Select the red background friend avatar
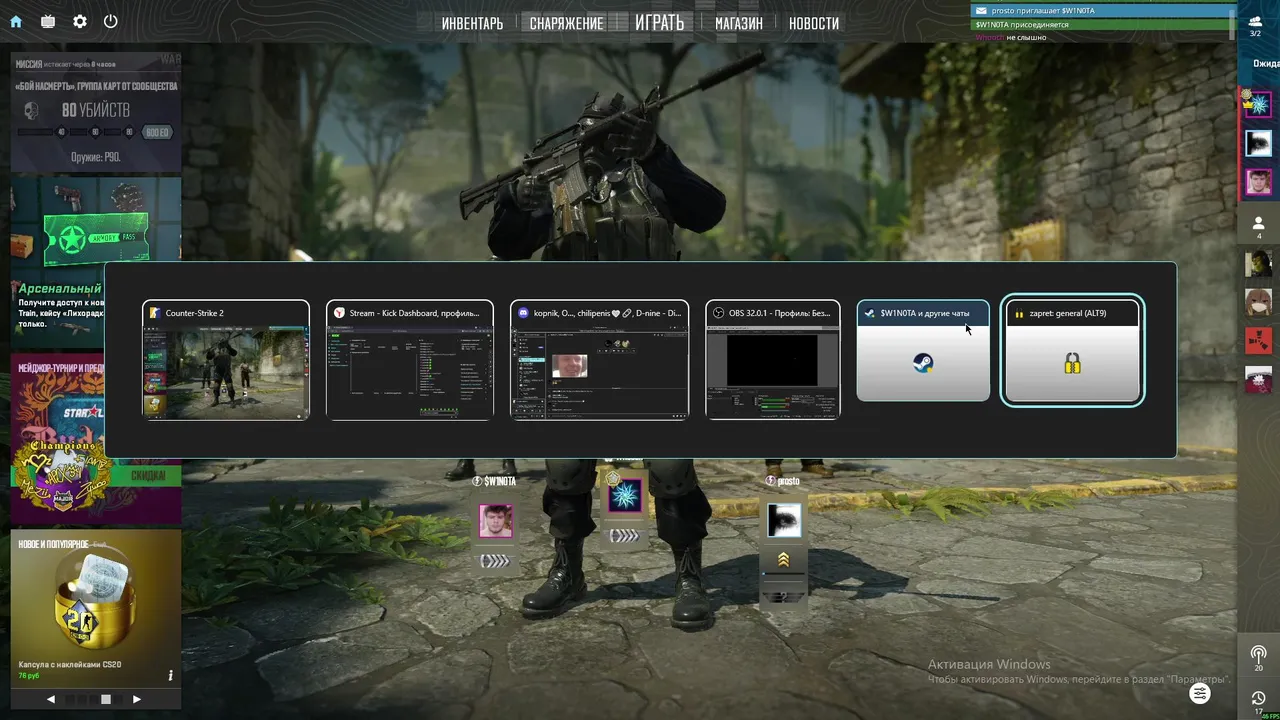 1258,340
